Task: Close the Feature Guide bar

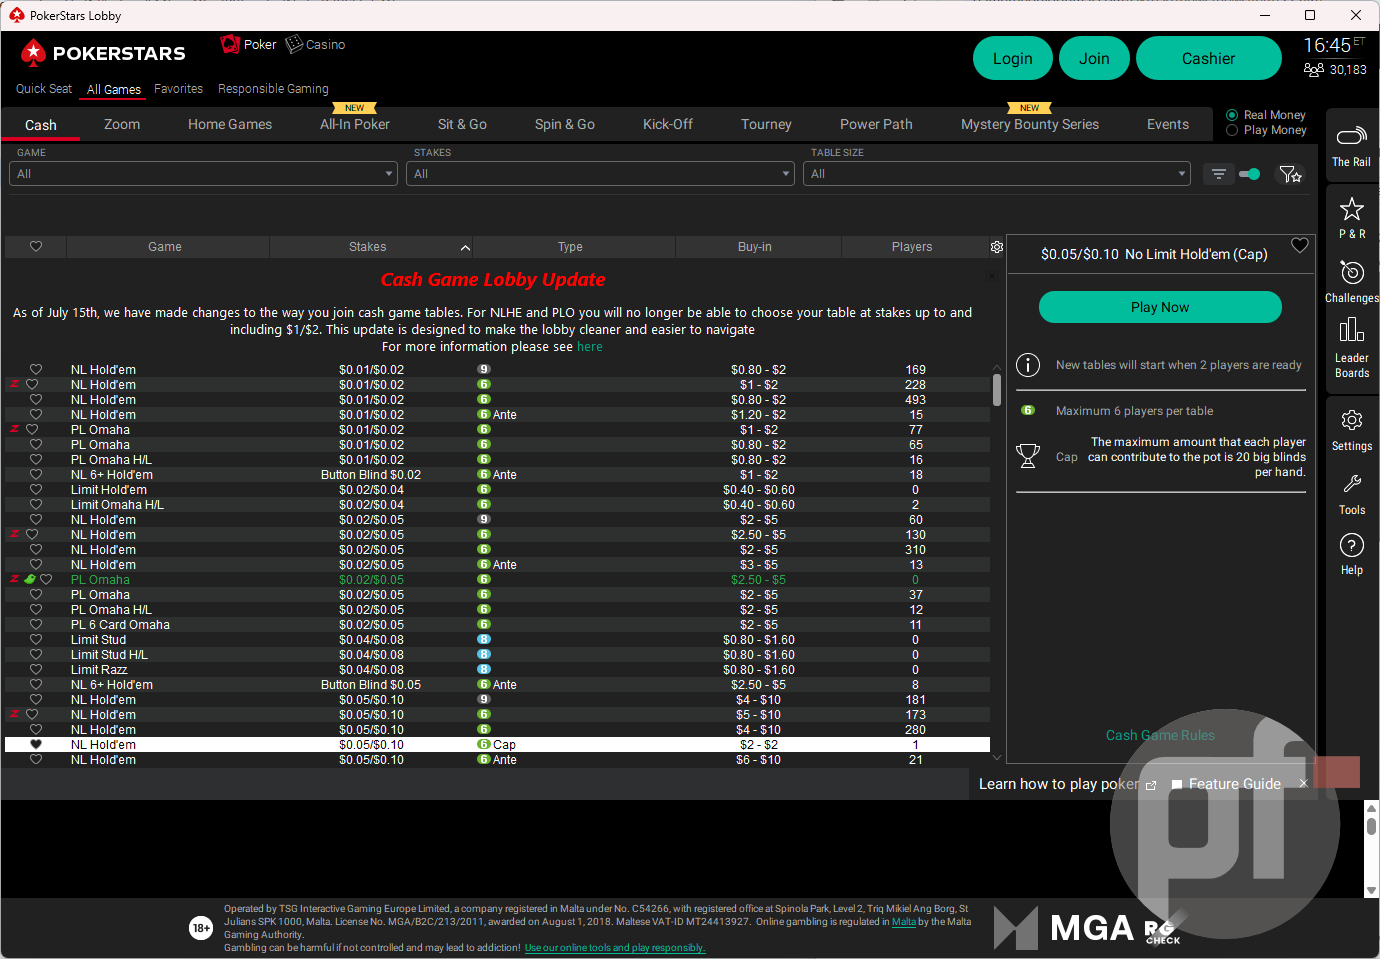Action: click(x=1302, y=784)
